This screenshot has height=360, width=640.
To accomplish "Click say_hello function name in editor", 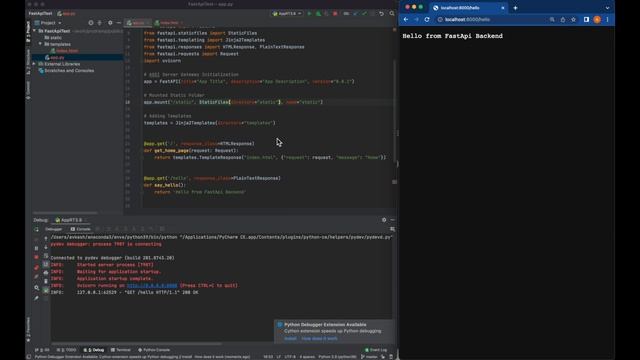I will (167, 185).
